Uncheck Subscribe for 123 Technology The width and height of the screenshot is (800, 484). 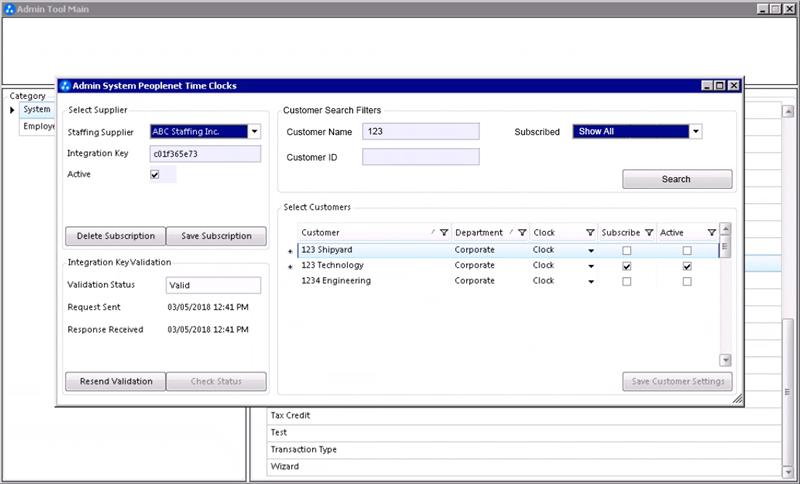pos(627,266)
